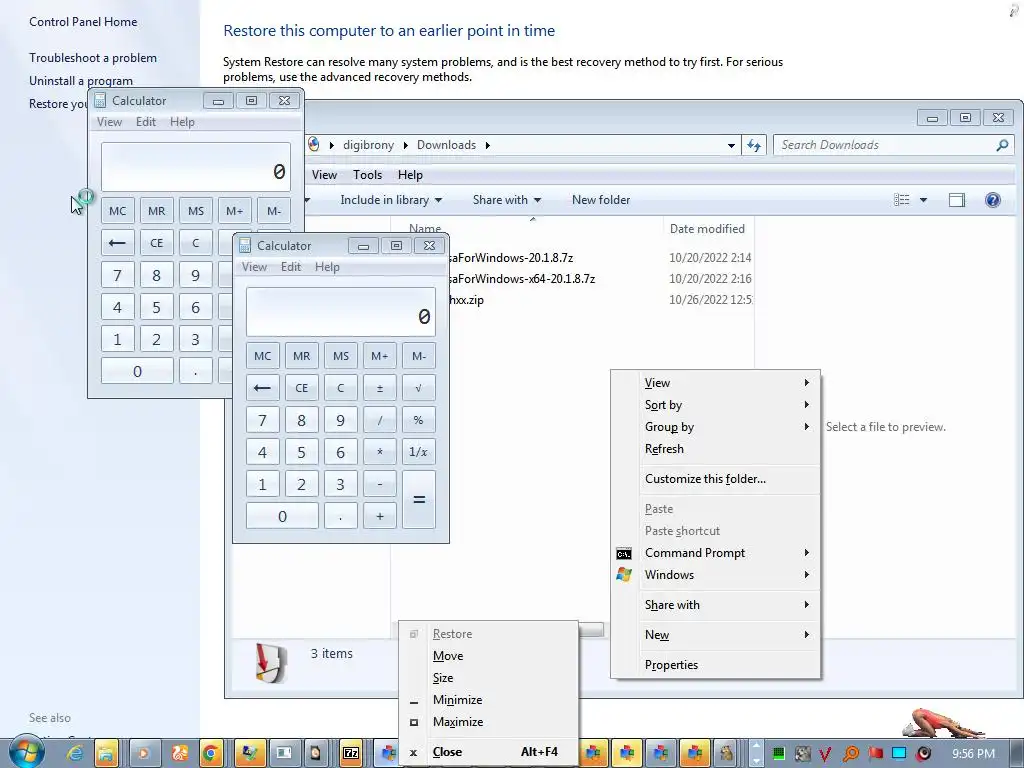Click the front Calculator title bar icon
This screenshot has width=1024, height=768.
245,246
